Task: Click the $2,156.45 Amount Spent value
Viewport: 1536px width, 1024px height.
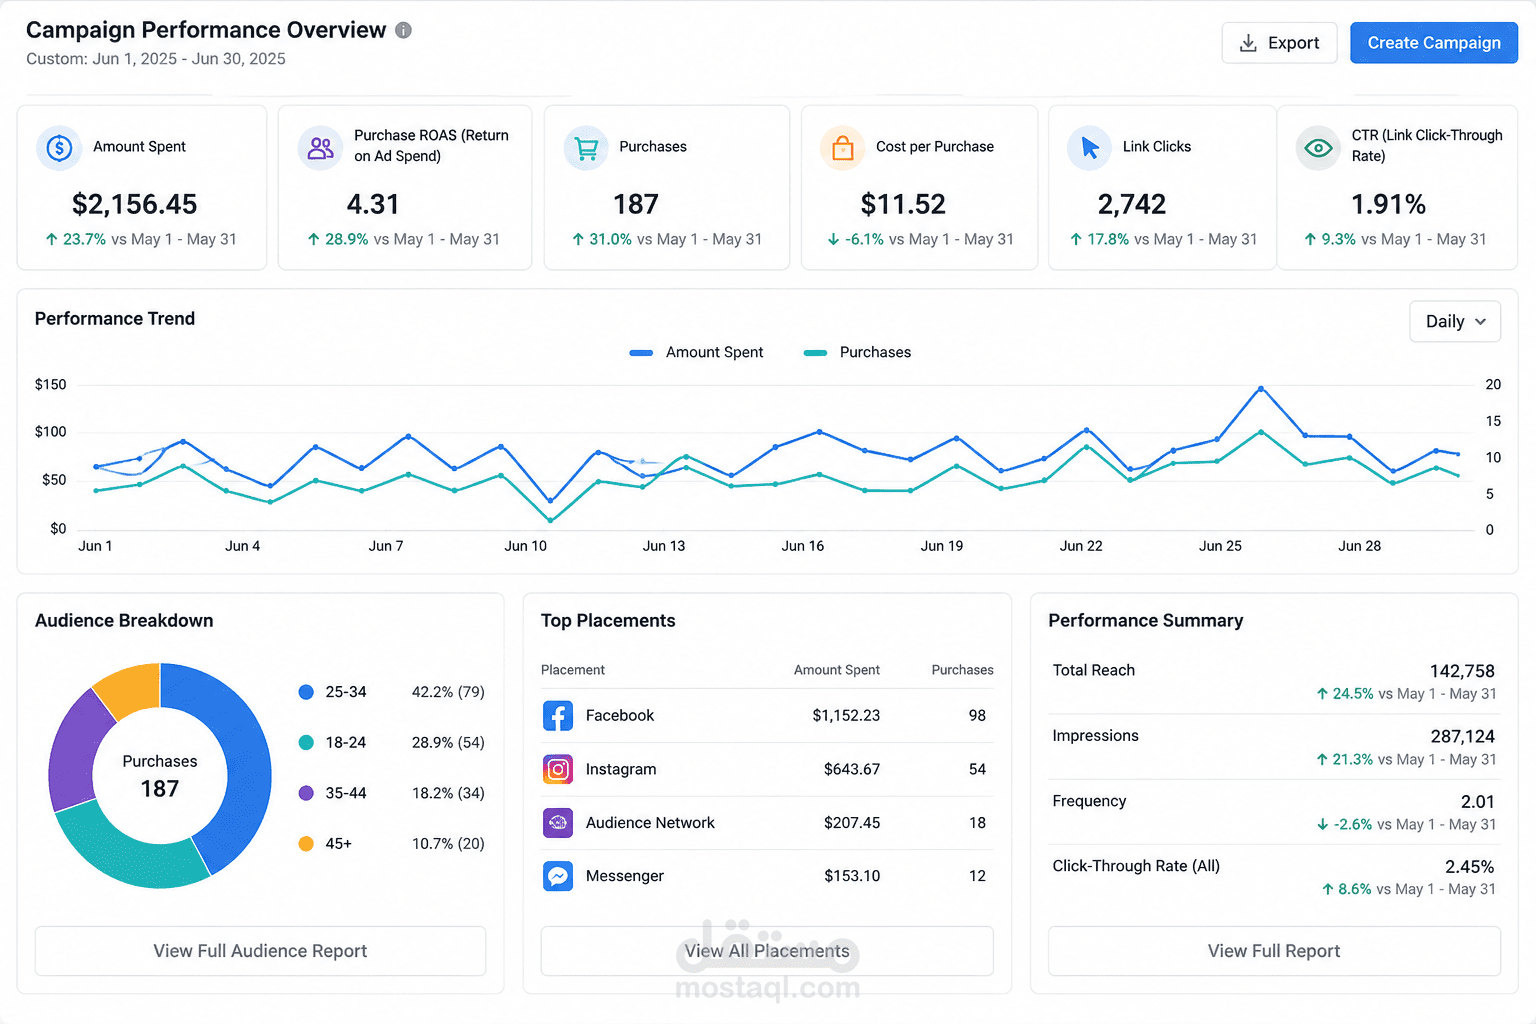Action: pyautogui.click(x=135, y=205)
